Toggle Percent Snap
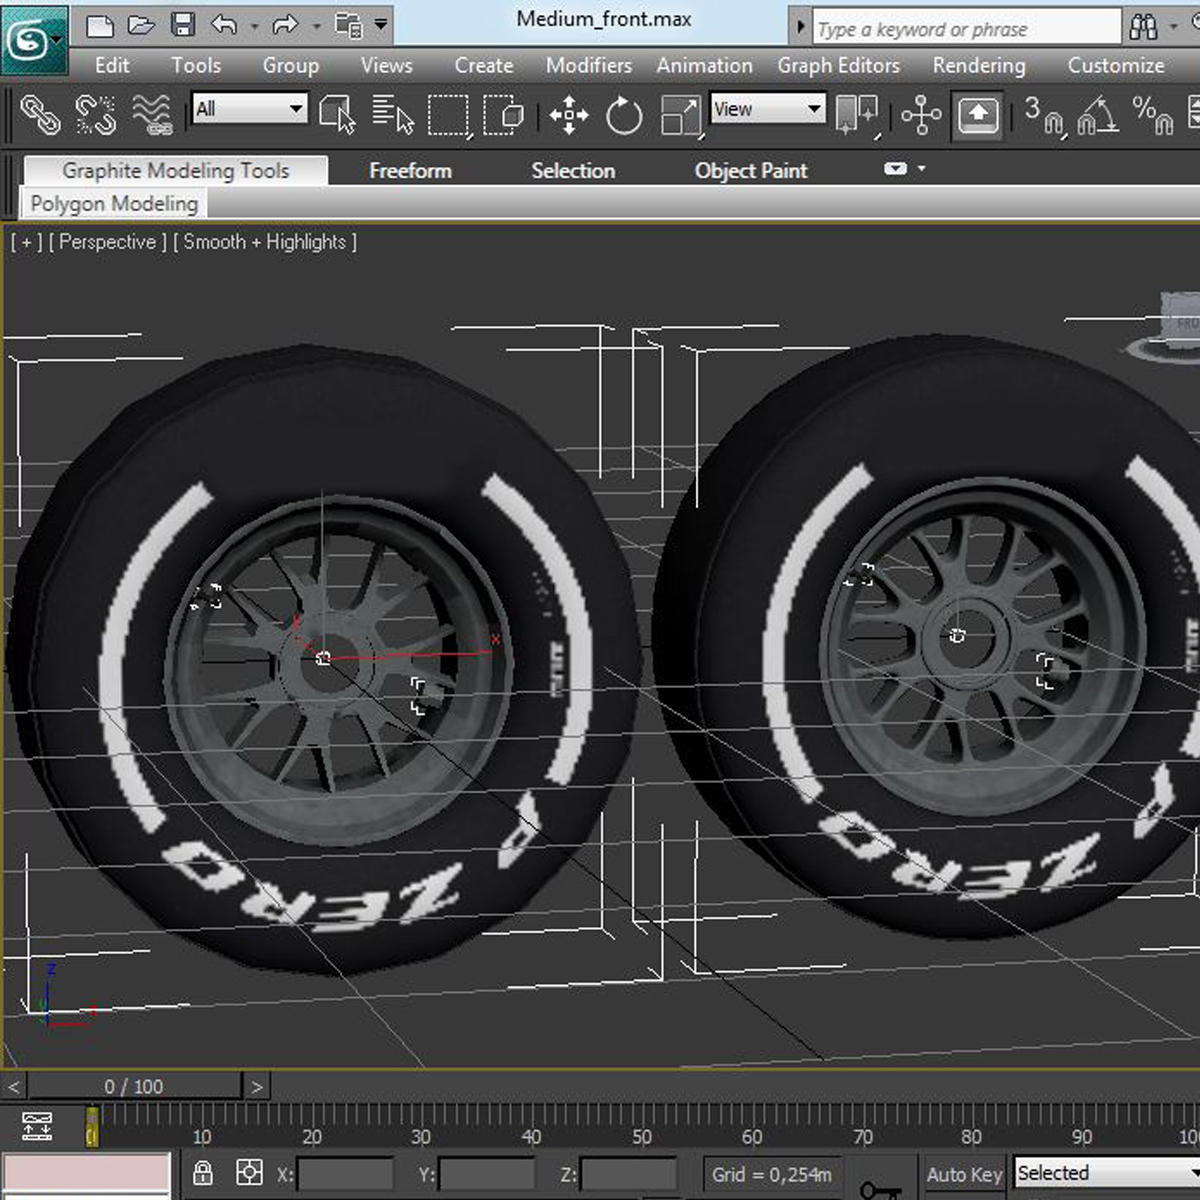This screenshot has height=1200, width=1200. [1153, 115]
